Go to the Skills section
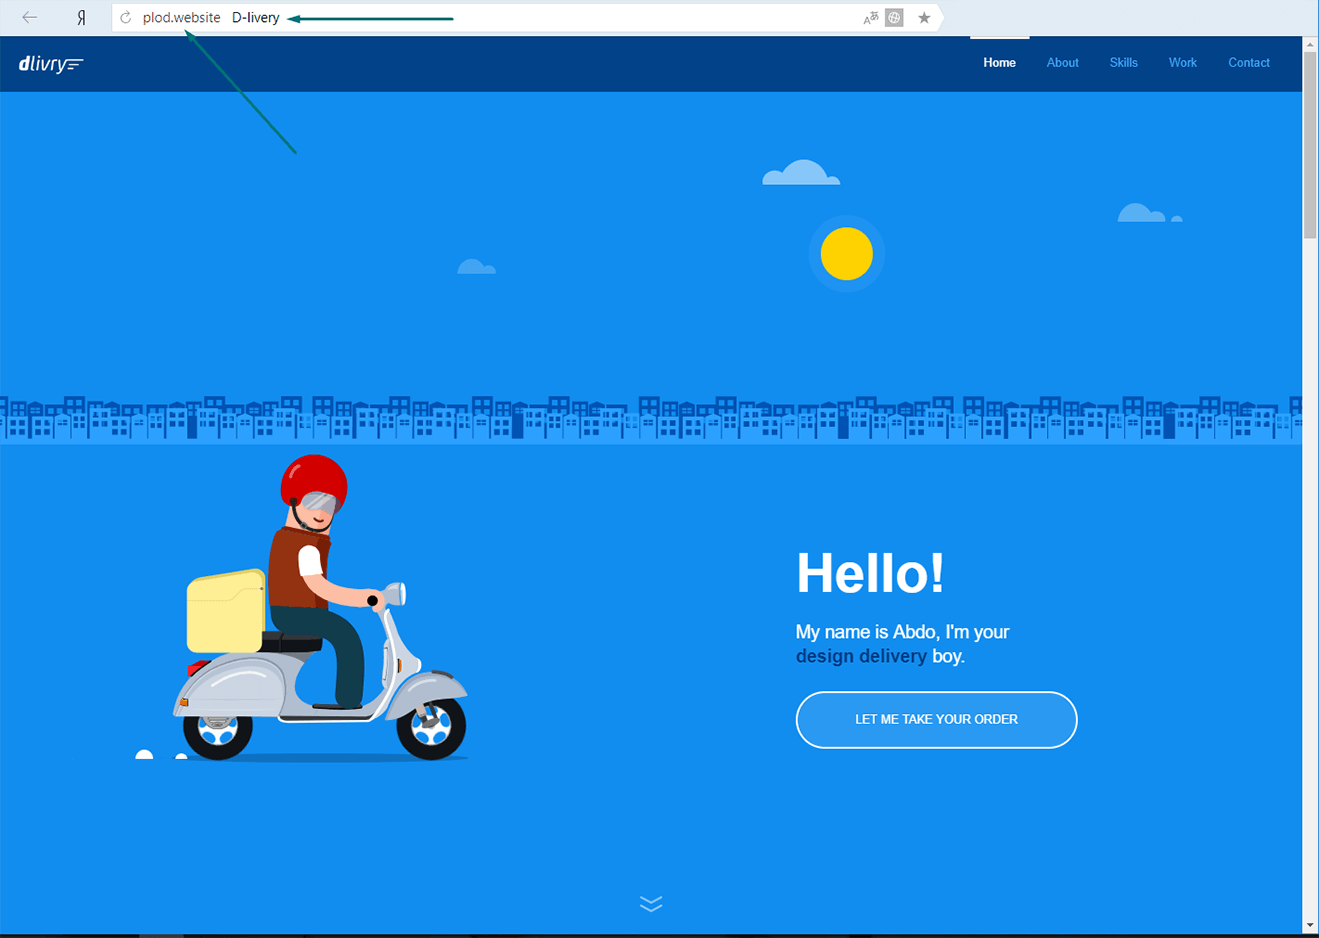1319x938 pixels. [x=1123, y=63]
